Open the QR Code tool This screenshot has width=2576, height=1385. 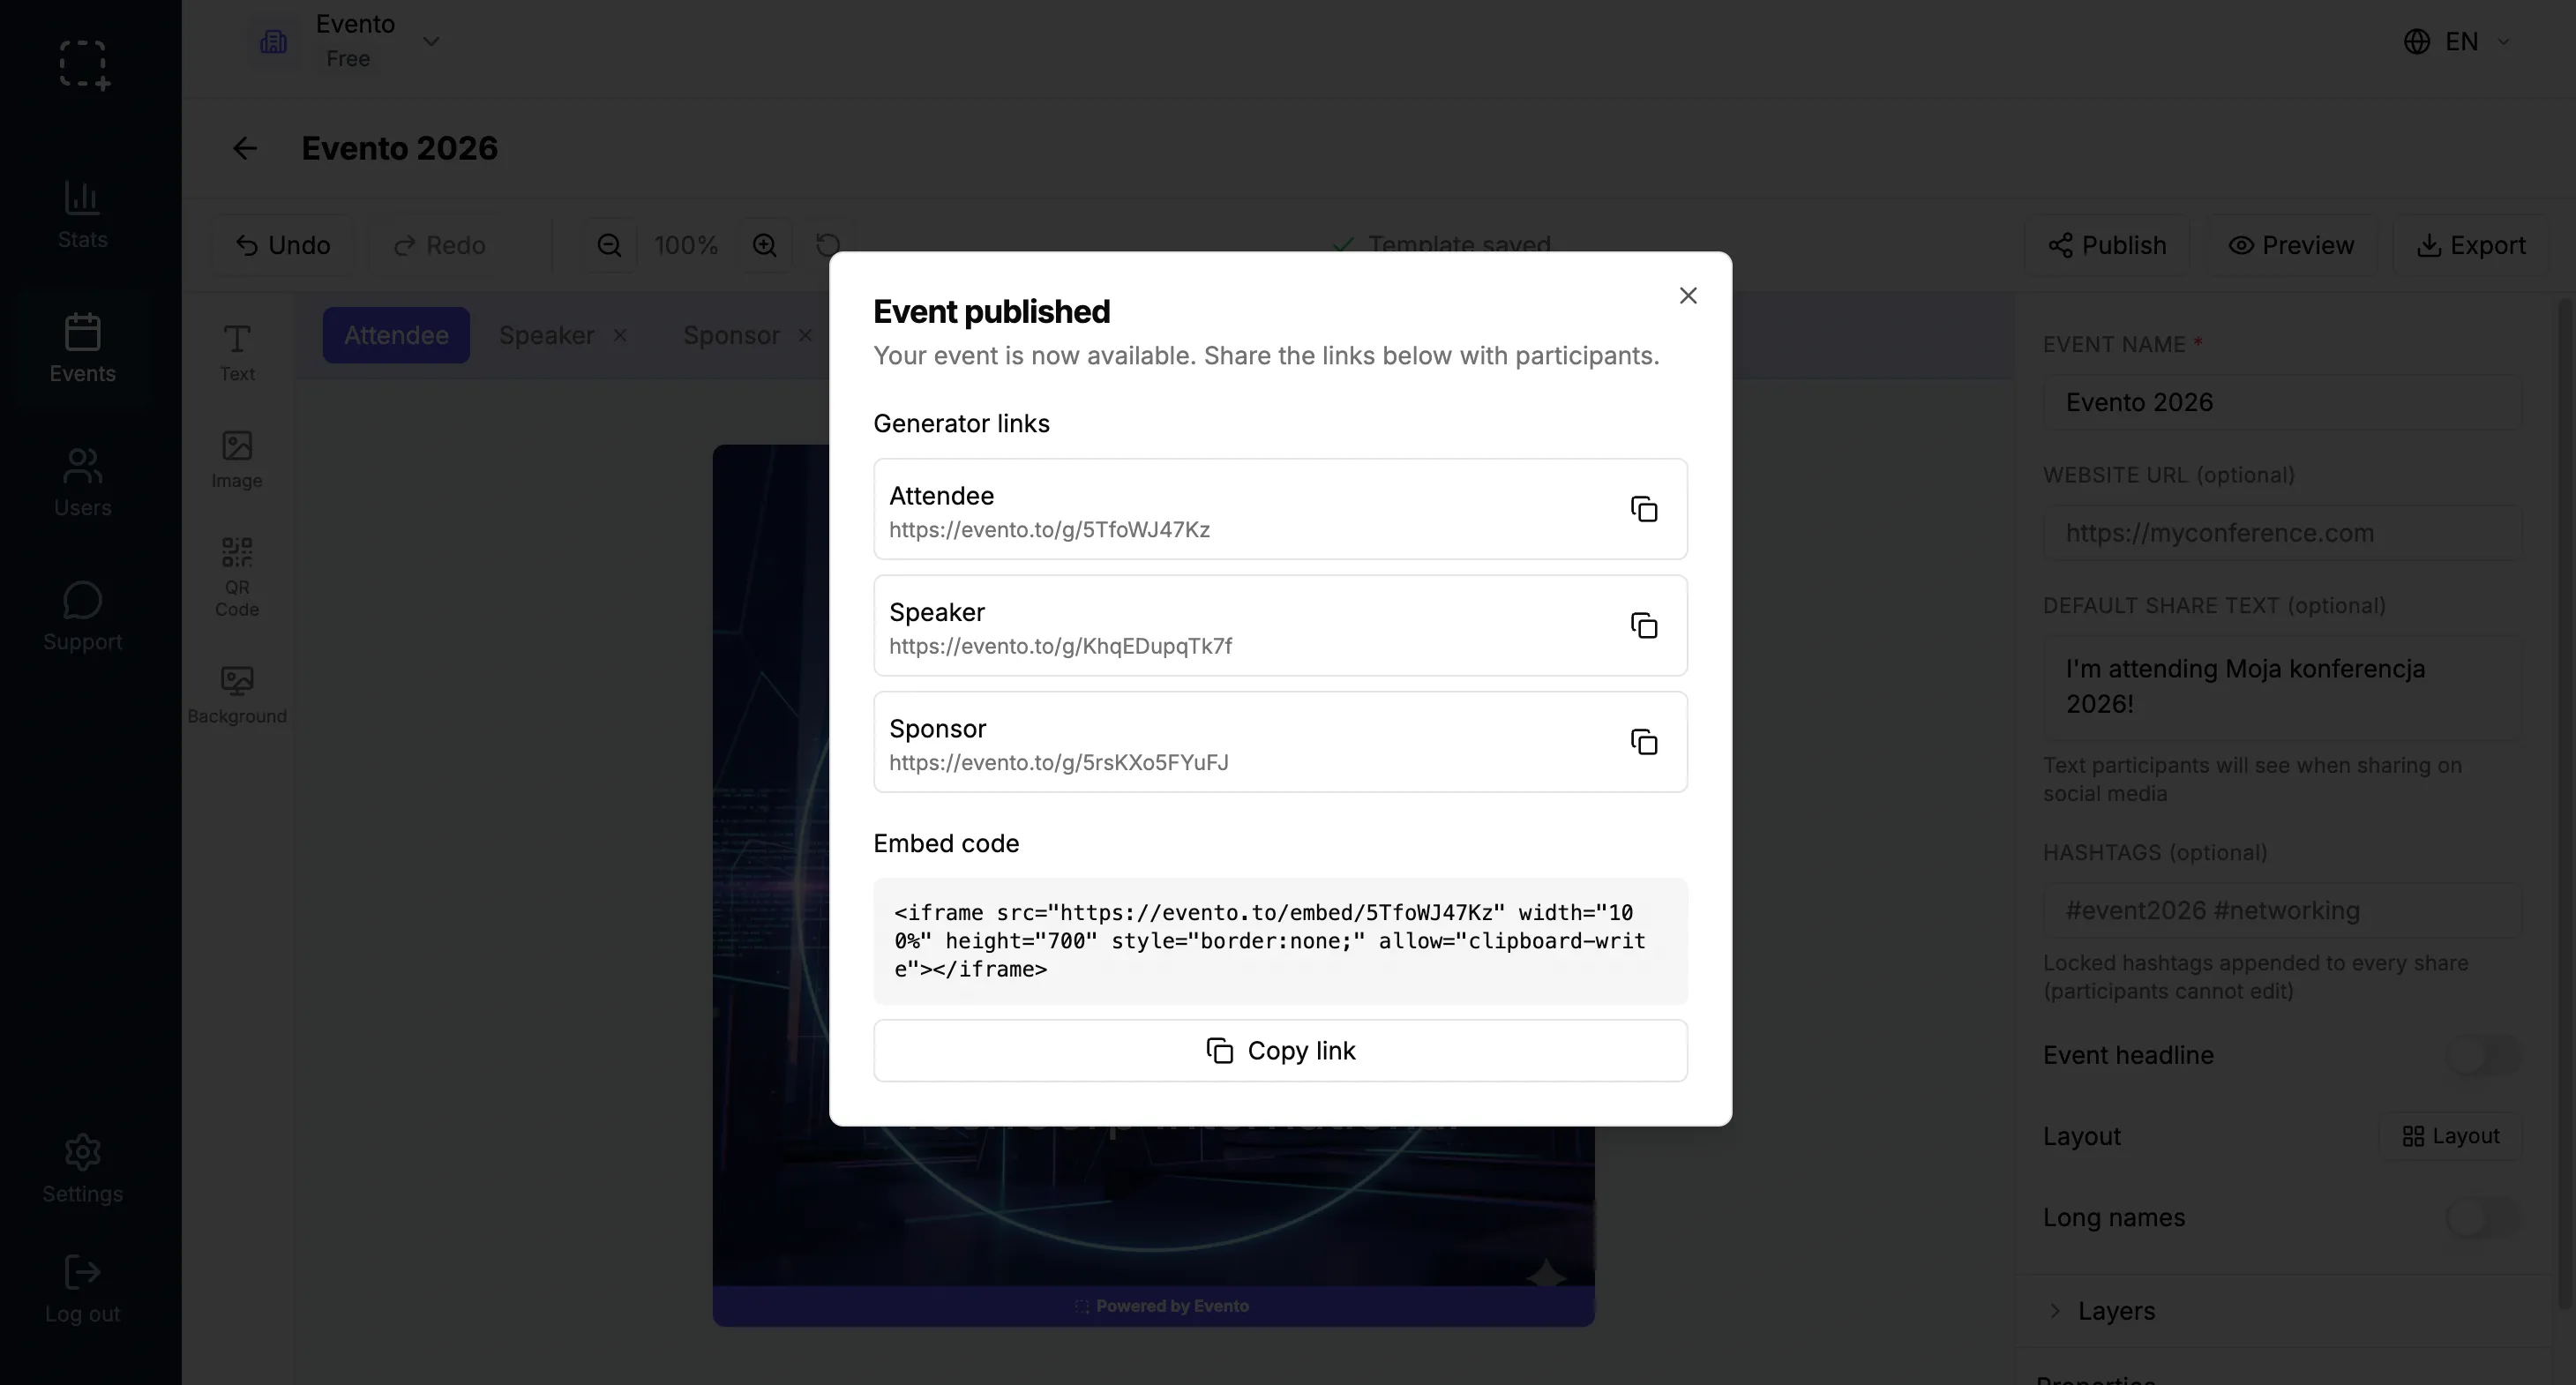(237, 576)
